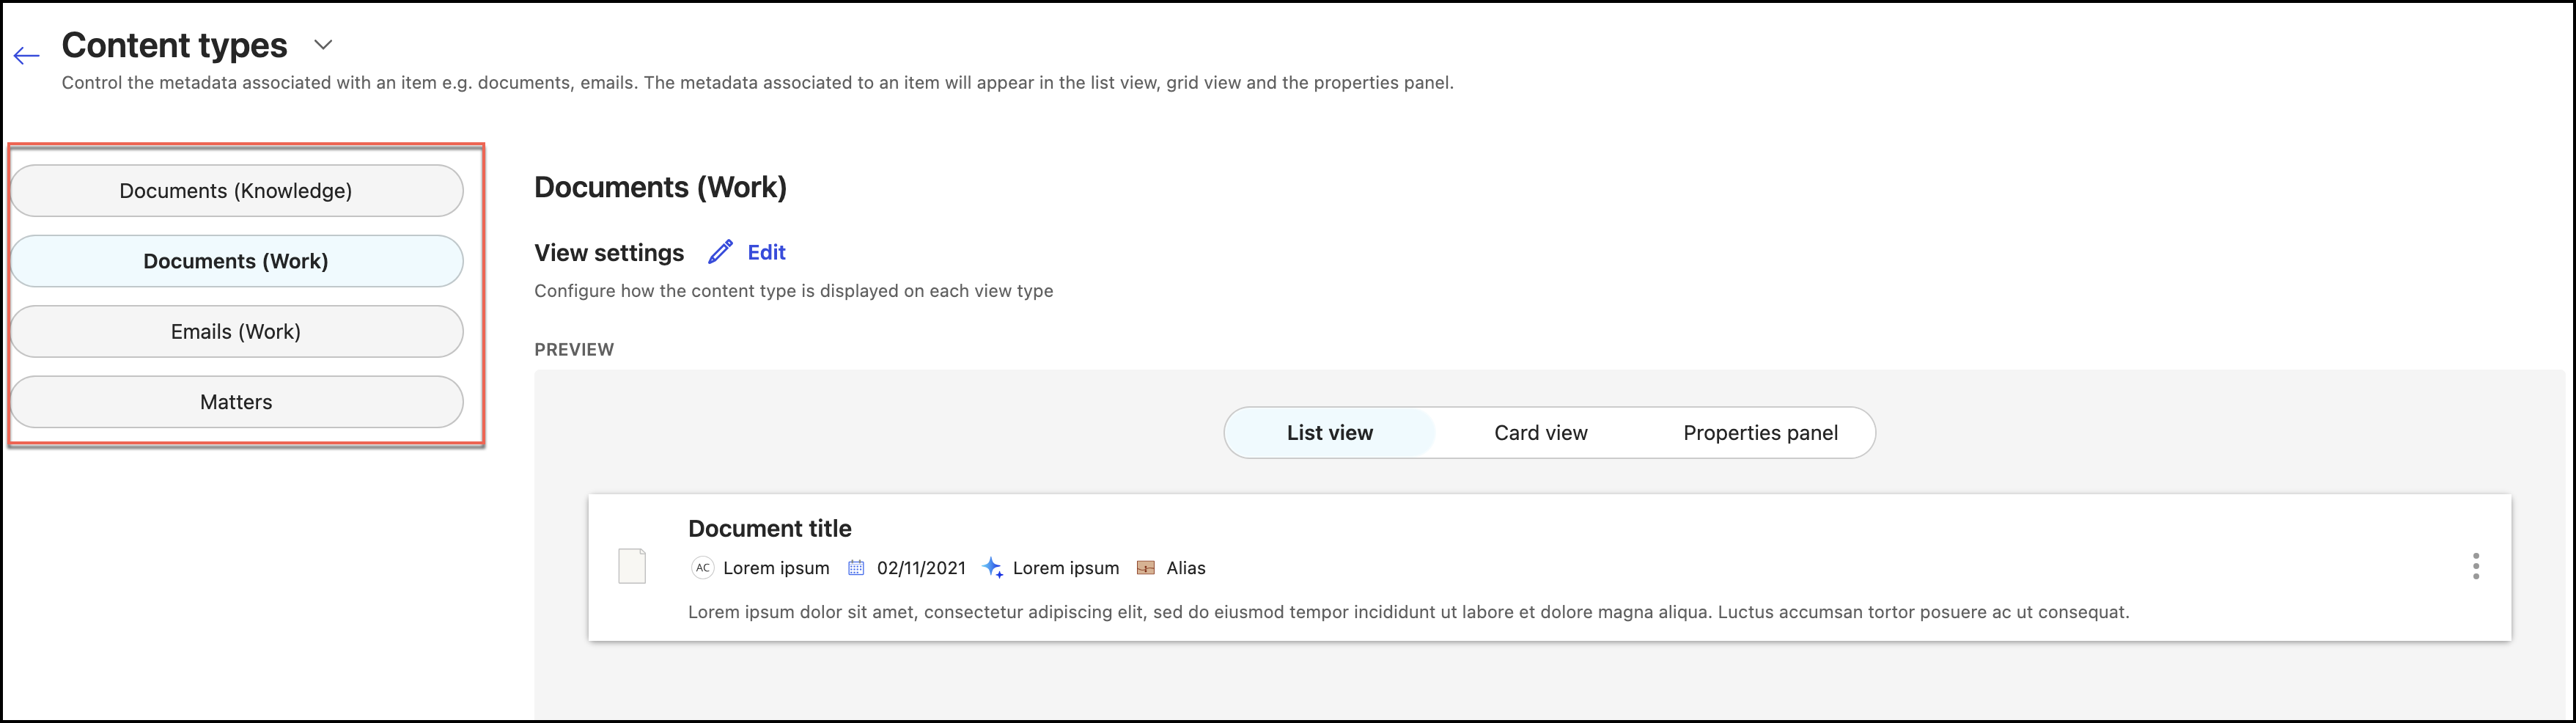
Task: Switch to the Card view tab
Action: coord(1540,432)
